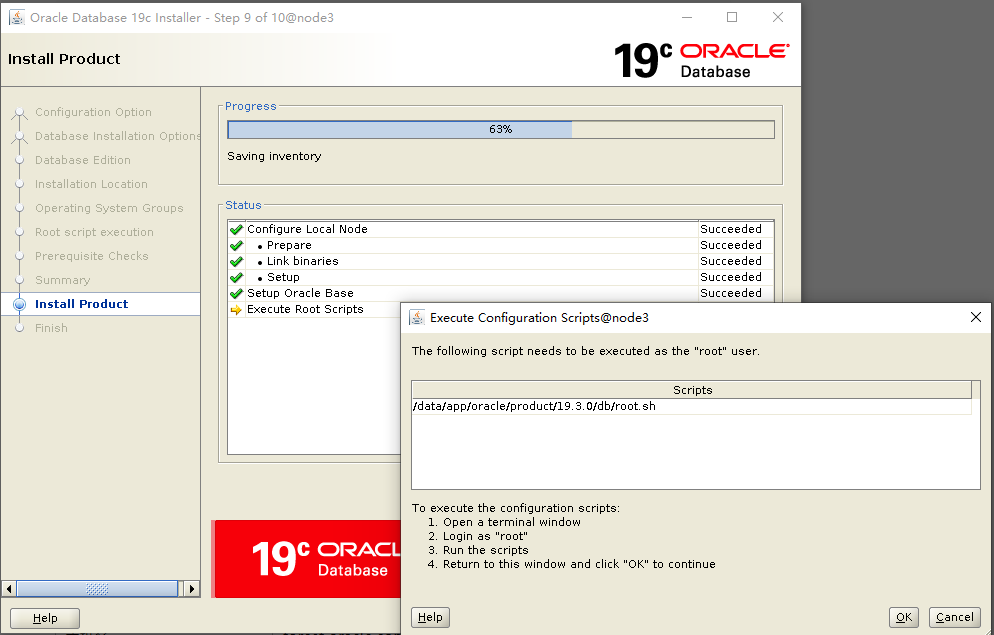The width and height of the screenshot is (994, 635).
Task: Click the right arrow of sidebar scrollbar
Action: click(191, 589)
